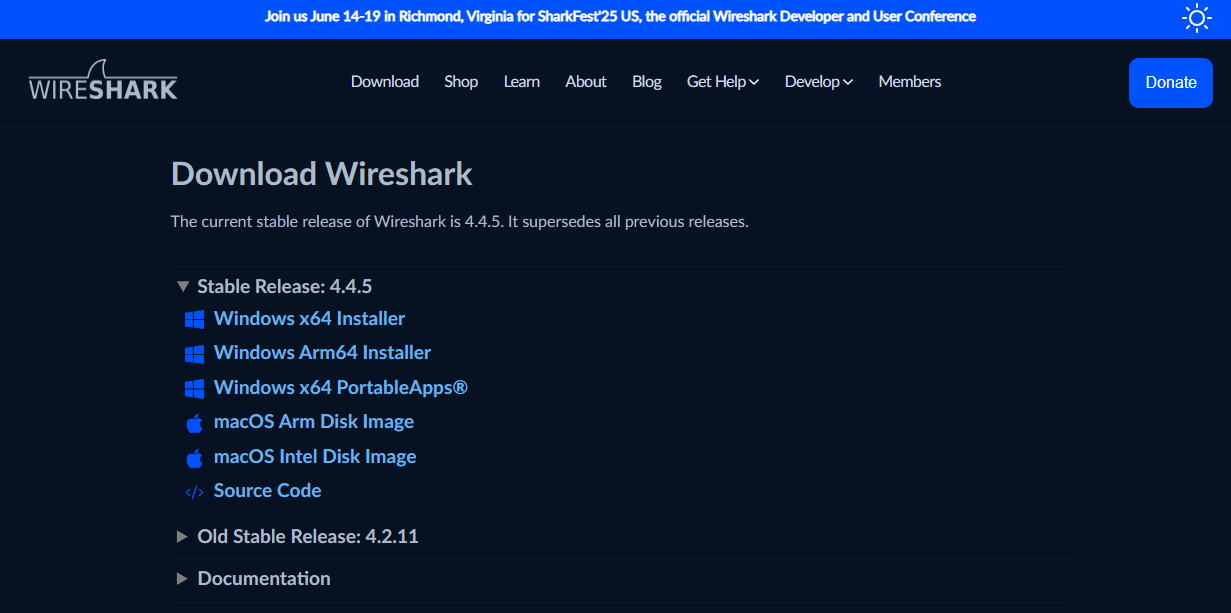Click the Wireshark shark fin logo
This screenshot has height=613, width=1231.
pos(103,80)
